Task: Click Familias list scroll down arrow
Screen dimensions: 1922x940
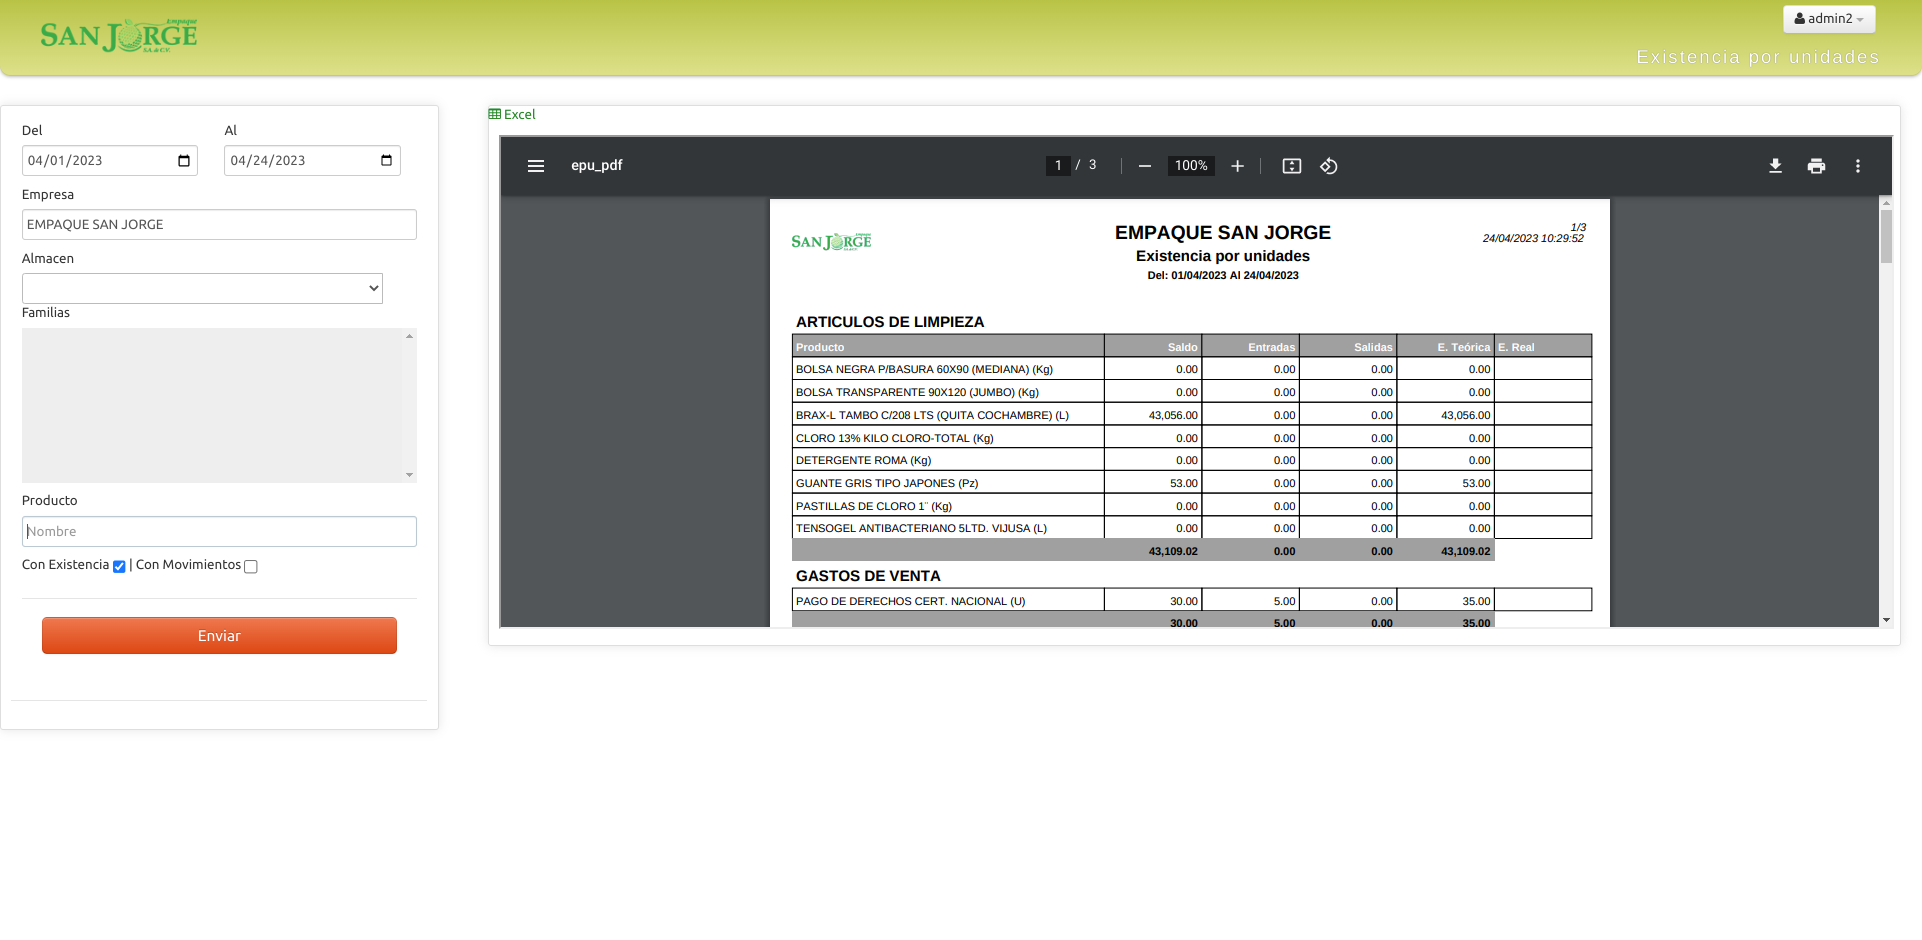Action: tap(410, 475)
